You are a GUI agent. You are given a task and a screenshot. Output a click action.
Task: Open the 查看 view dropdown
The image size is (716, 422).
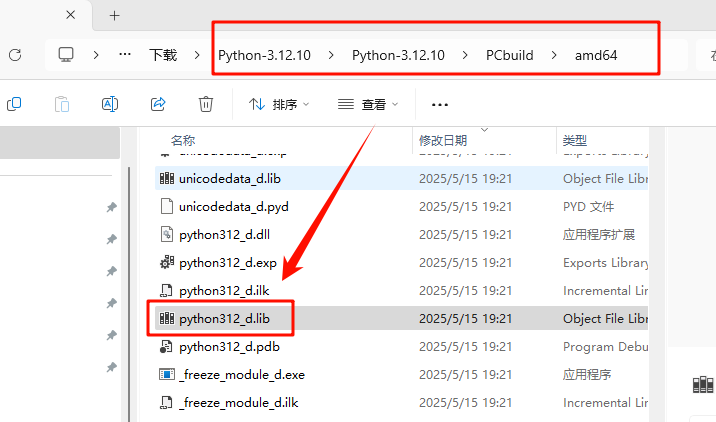pos(368,105)
